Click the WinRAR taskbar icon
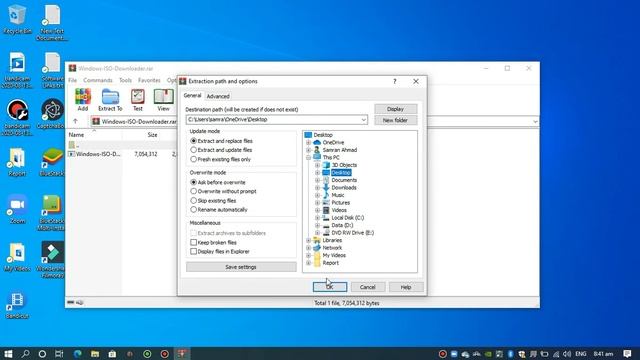Image resolution: width=640 pixels, height=360 pixels. click(182, 353)
